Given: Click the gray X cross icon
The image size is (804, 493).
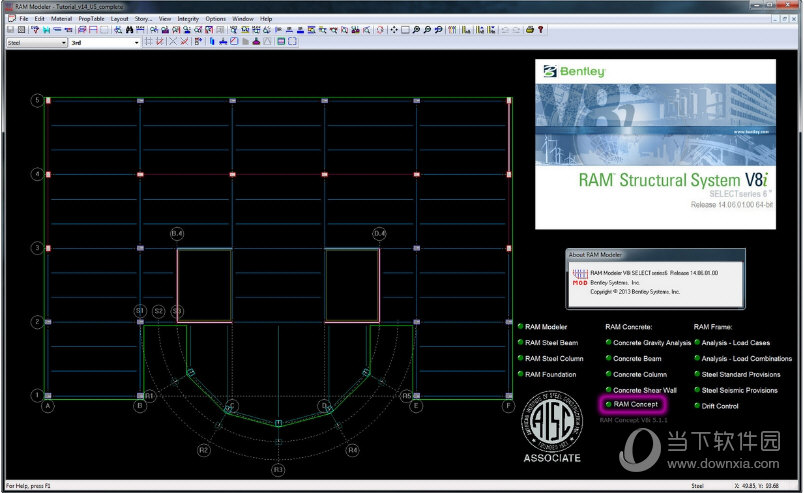Looking at the screenshot, I should pyautogui.click(x=173, y=42).
